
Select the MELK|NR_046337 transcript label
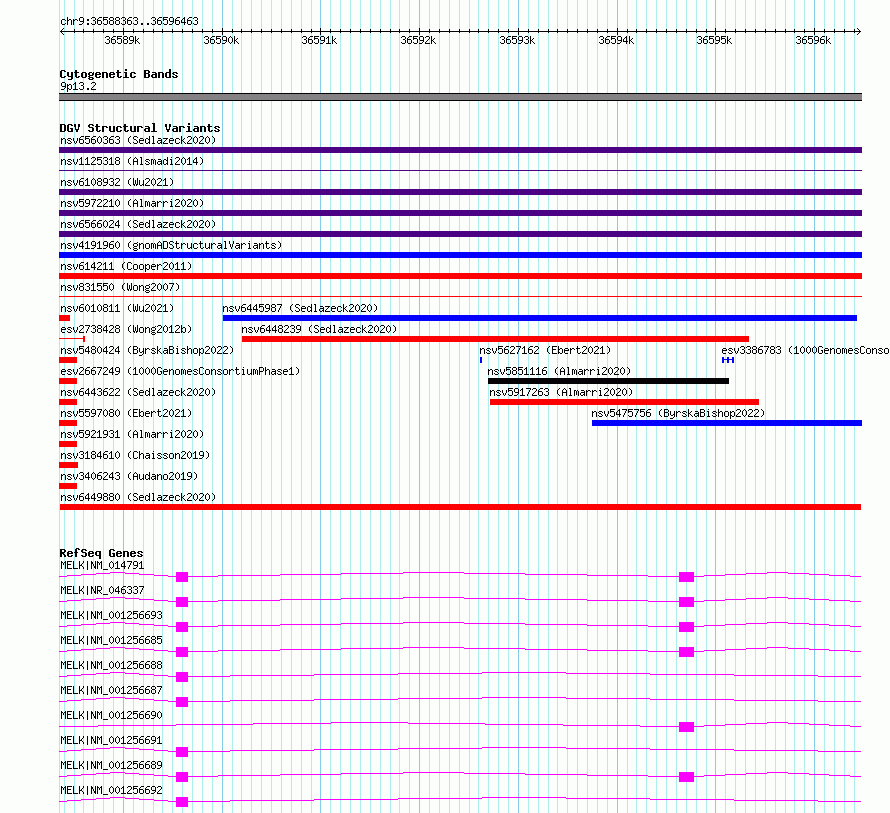coord(102,590)
